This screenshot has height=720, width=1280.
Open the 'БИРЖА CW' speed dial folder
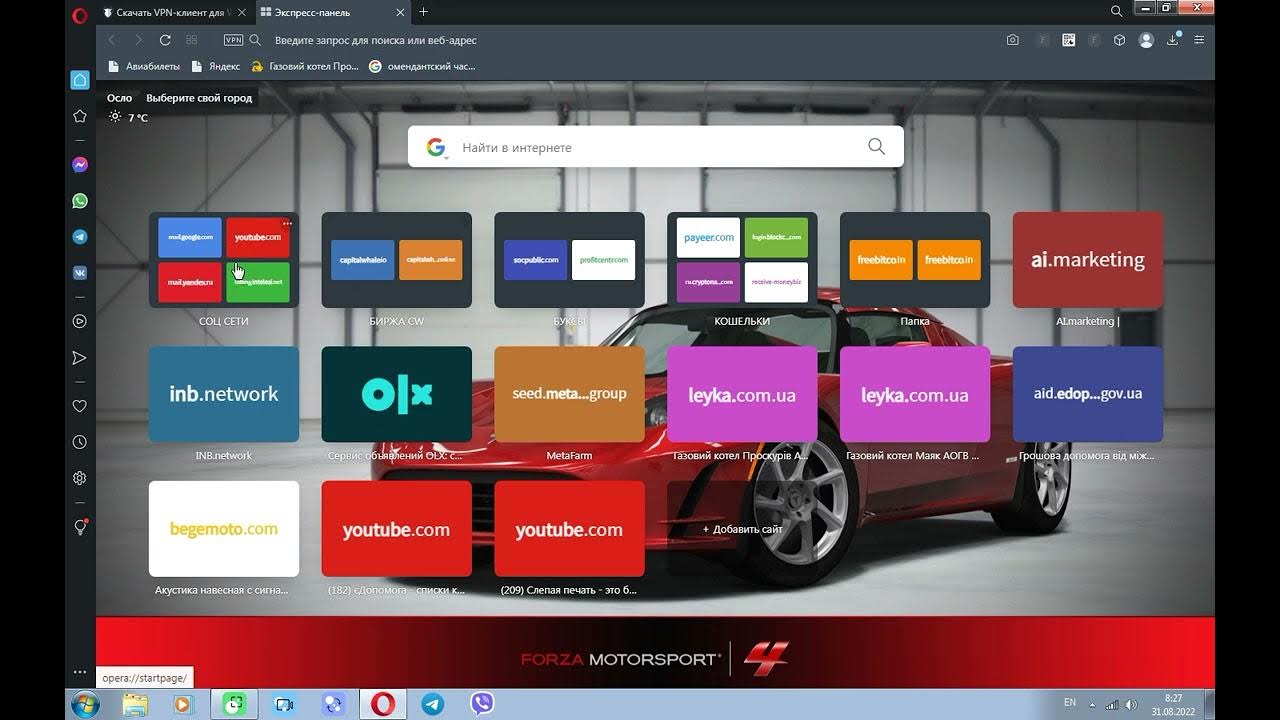click(x=397, y=260)
